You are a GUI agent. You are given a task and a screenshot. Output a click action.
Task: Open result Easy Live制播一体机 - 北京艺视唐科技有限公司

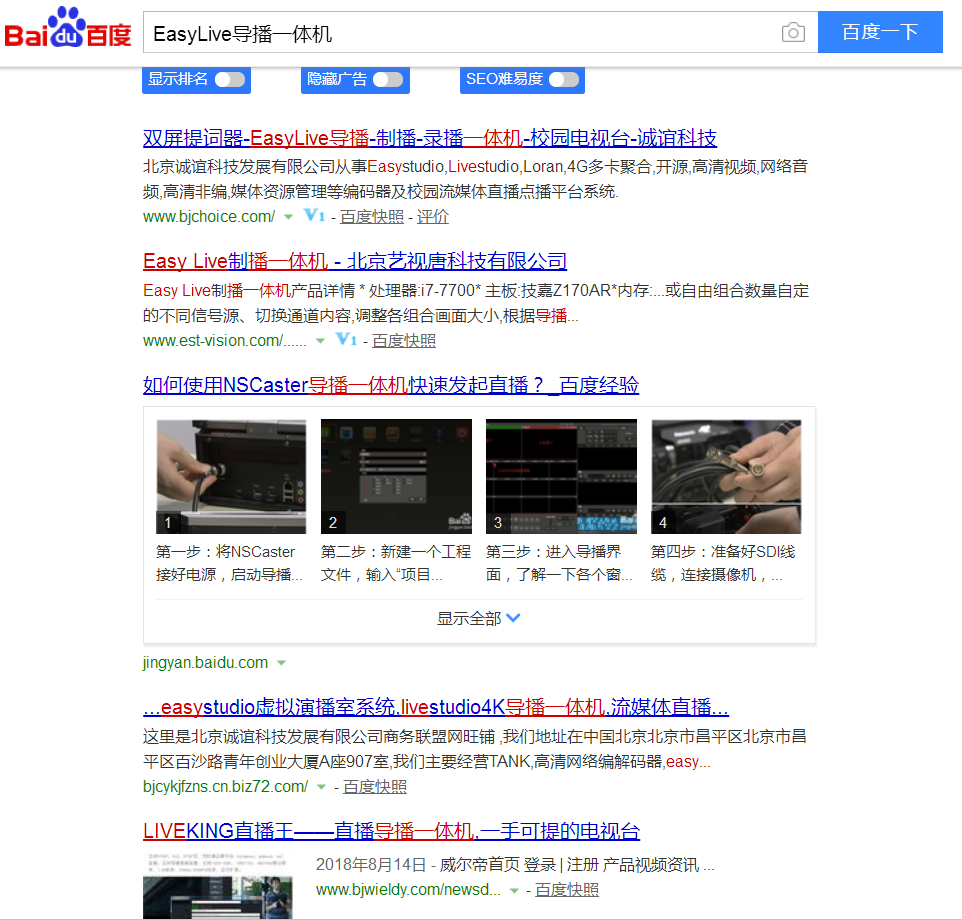[x=355, y=261]
